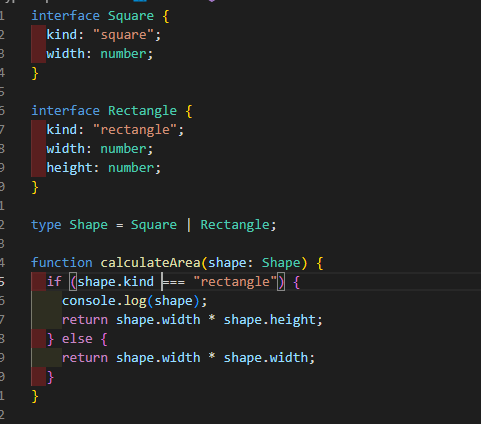Click 'shape' argument inside console.log
481x424 pixels.
click(173, 301)
